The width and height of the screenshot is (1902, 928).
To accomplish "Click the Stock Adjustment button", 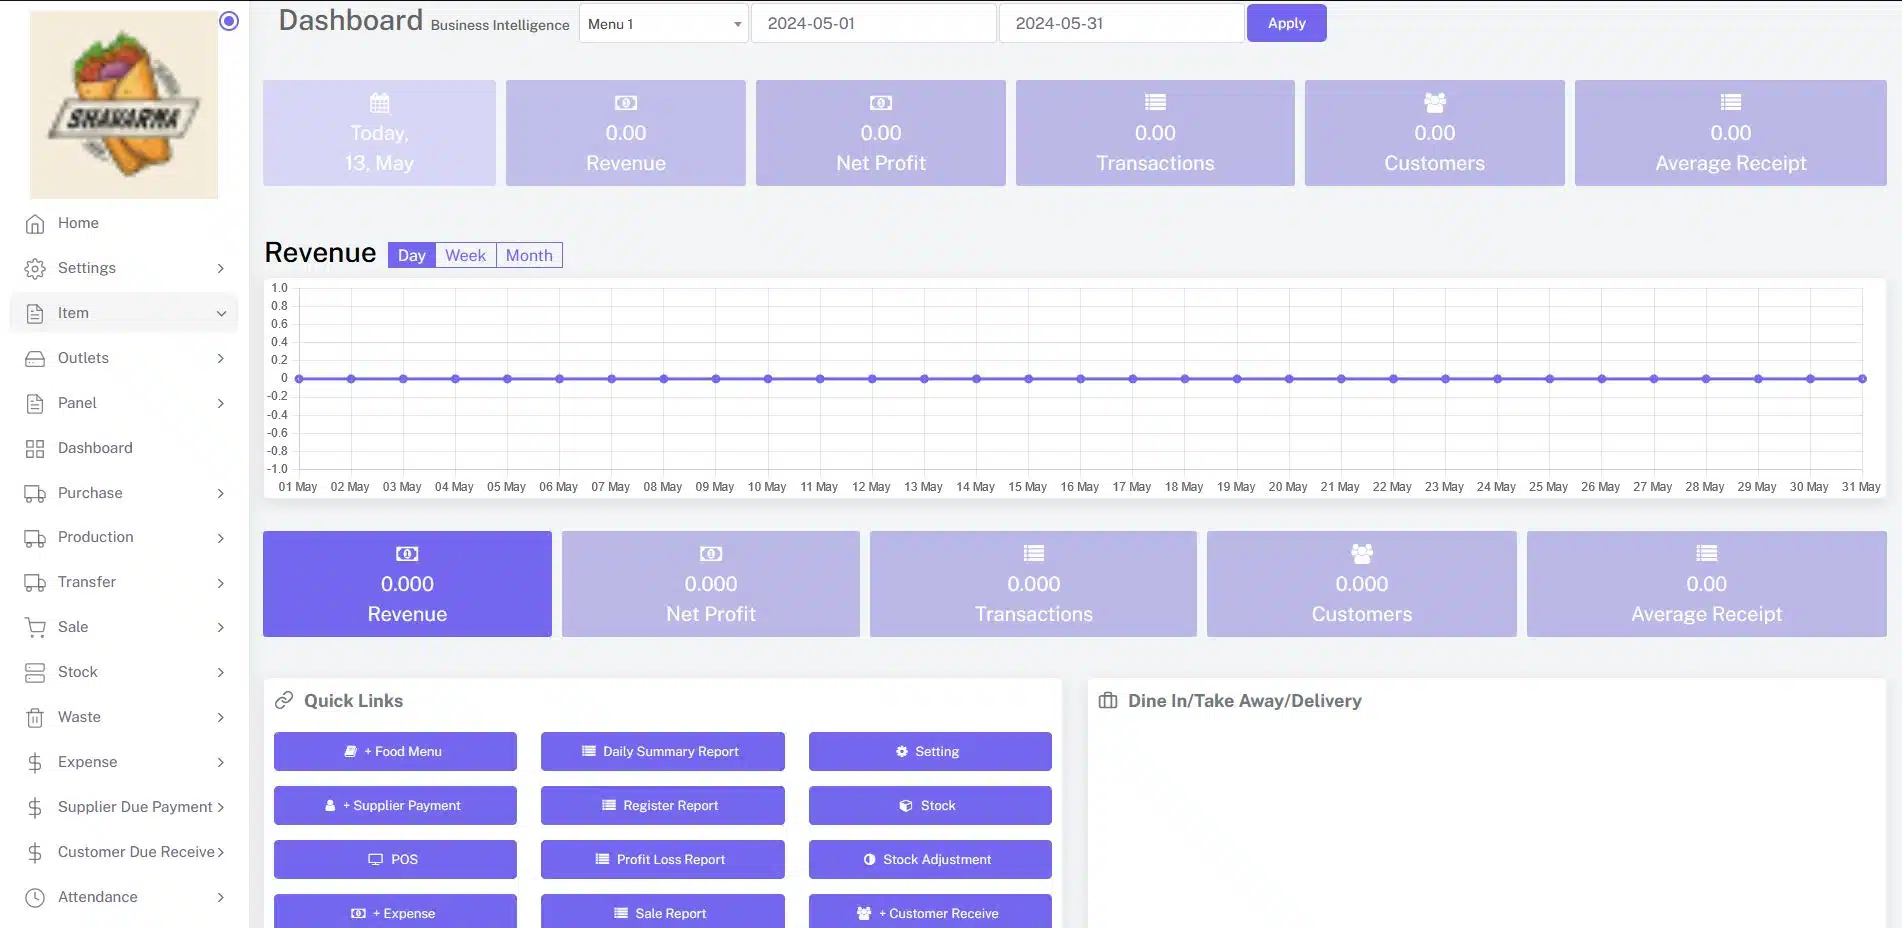I will pos(930,859).
